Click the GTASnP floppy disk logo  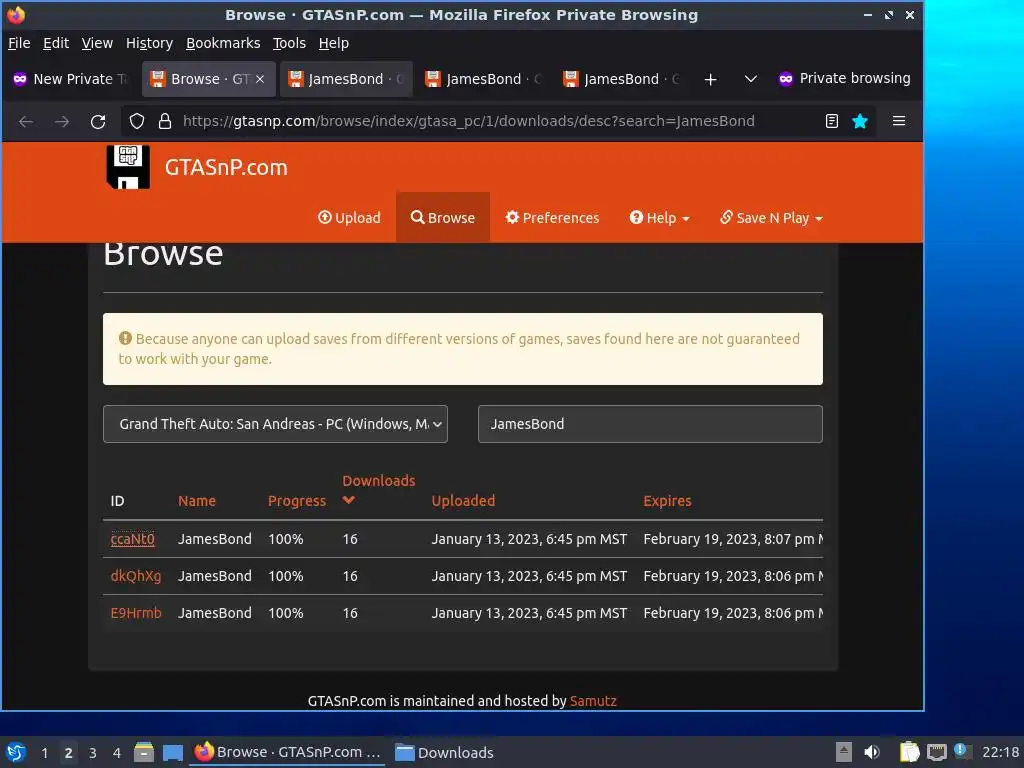[128, 167]
